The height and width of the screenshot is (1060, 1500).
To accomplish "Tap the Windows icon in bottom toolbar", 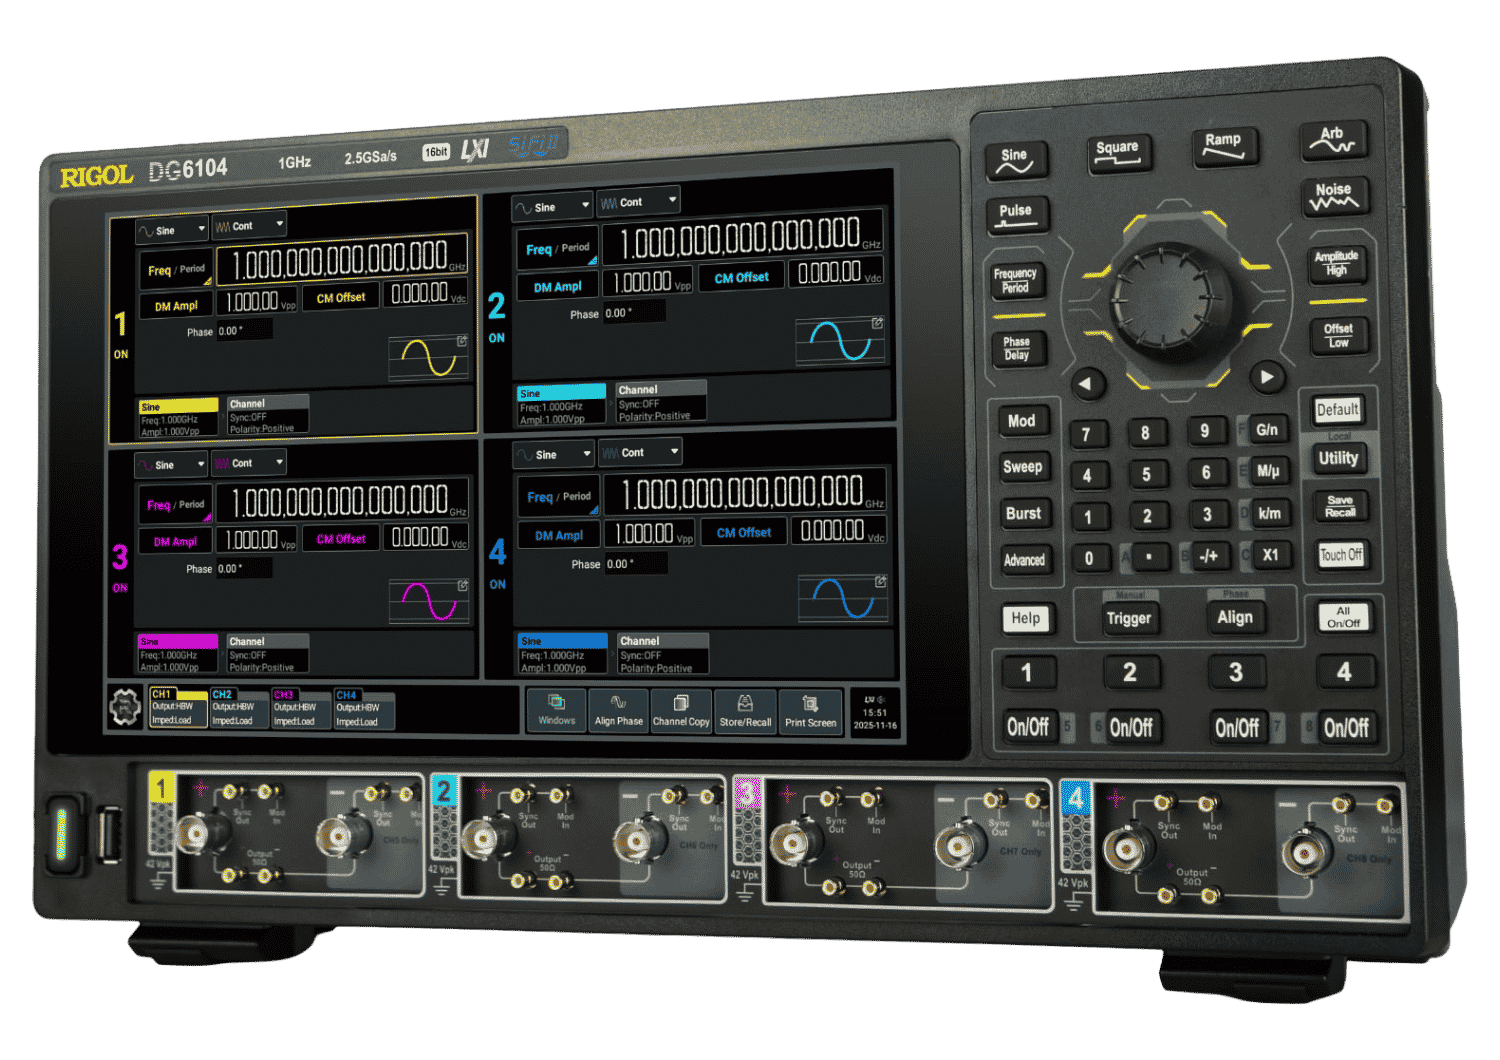I will pos(557,710).
